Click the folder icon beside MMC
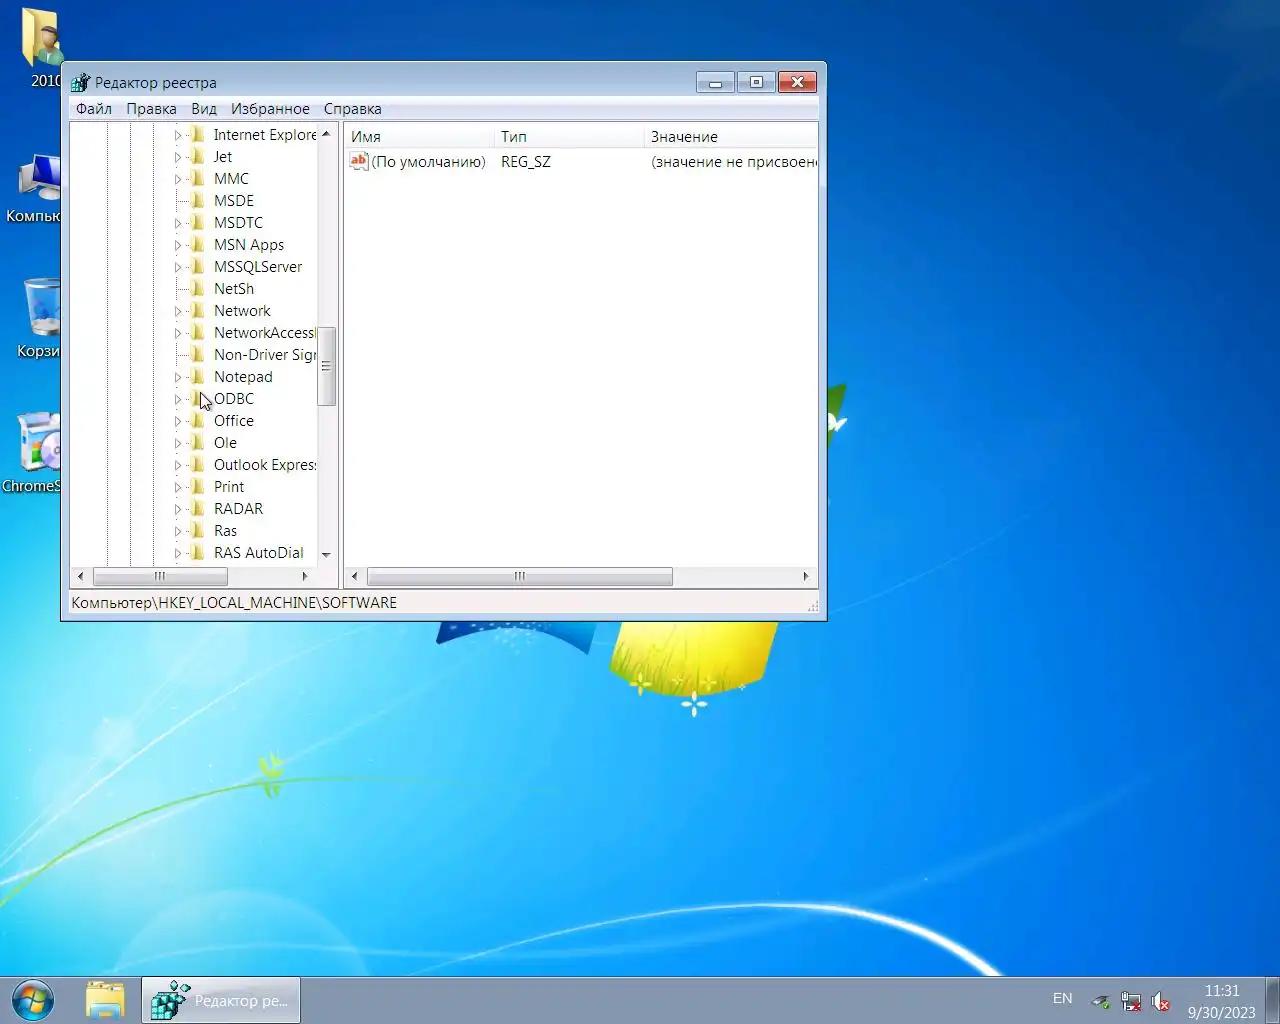Screen dimensions: 1280x1024 198,179
